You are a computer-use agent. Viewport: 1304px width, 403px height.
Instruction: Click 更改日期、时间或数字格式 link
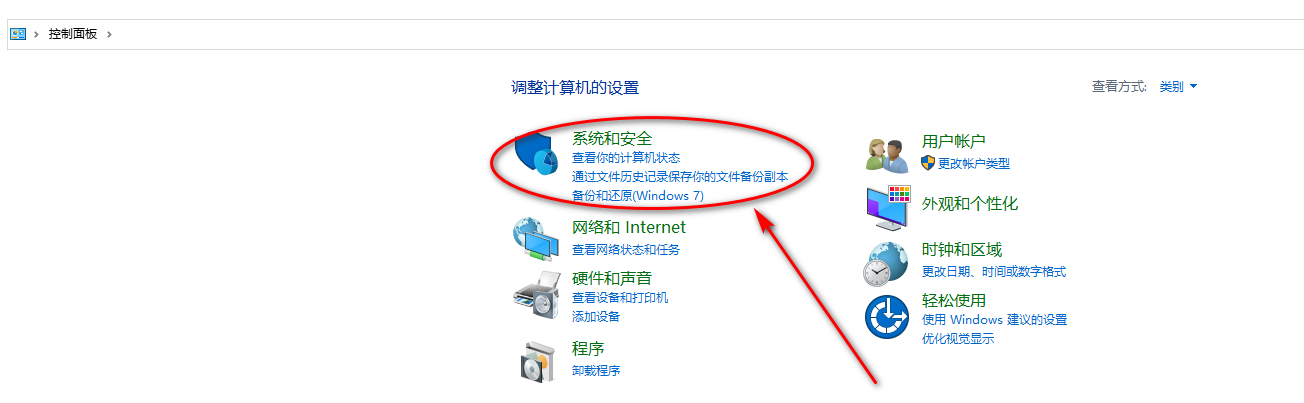point(994,272)
